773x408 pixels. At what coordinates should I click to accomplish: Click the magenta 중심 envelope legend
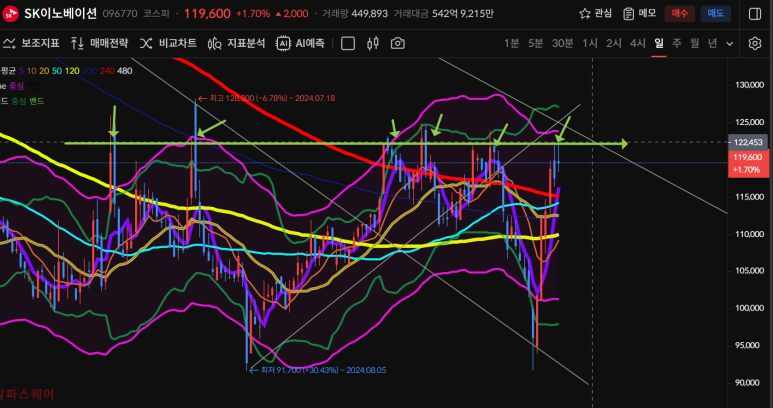pyautogui.click(x=16, y=86)
